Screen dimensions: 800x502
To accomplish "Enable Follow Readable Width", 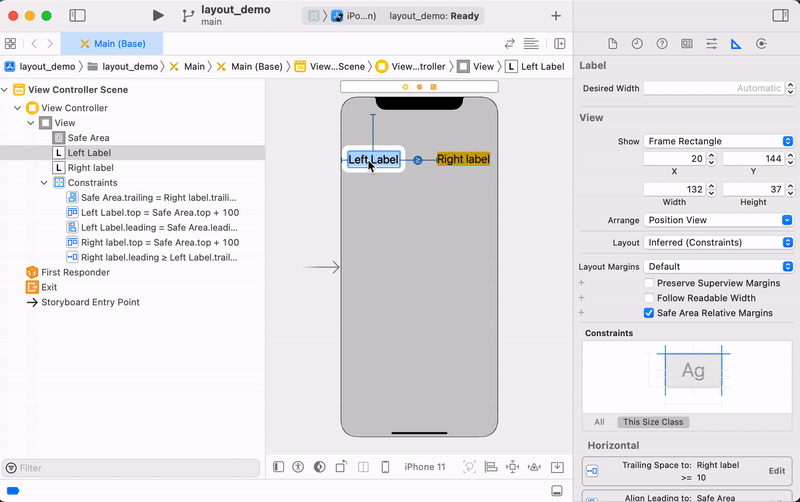I will [648, 298].
